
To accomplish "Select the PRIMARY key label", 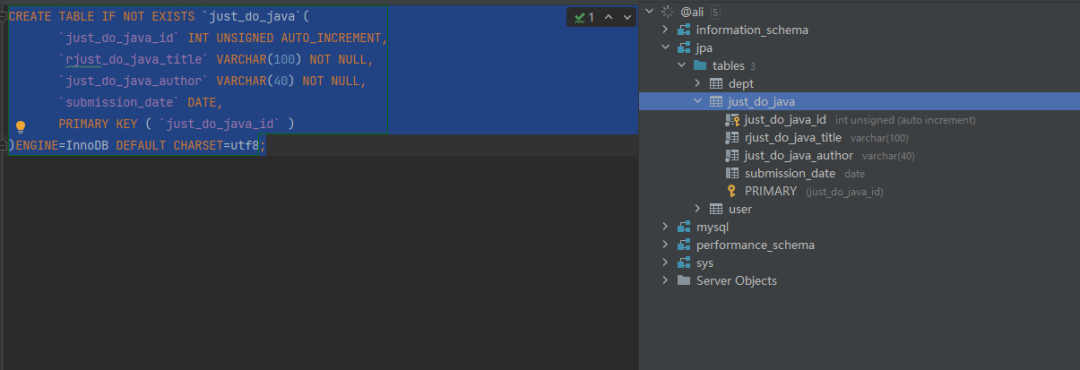I will [x=771, y=192].
